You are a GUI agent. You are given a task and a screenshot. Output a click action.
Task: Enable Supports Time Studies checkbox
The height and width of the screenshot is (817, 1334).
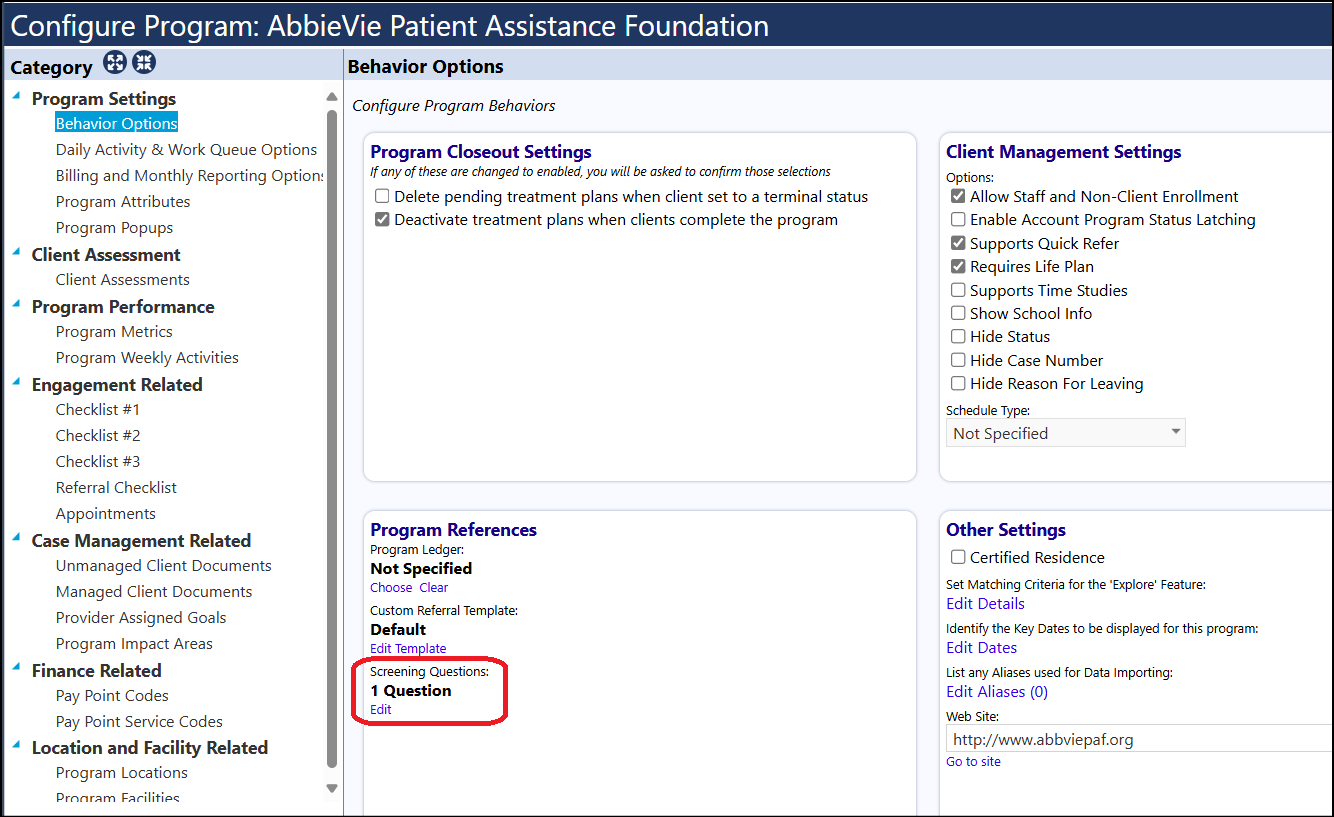tap(958, 290)
